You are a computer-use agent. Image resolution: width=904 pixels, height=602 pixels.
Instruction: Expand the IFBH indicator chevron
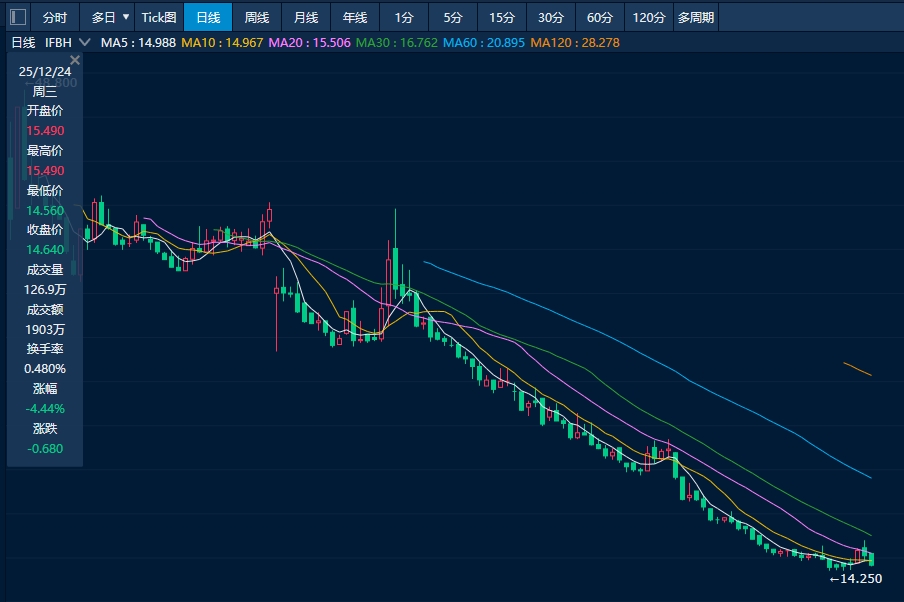(x=84, y=43)
